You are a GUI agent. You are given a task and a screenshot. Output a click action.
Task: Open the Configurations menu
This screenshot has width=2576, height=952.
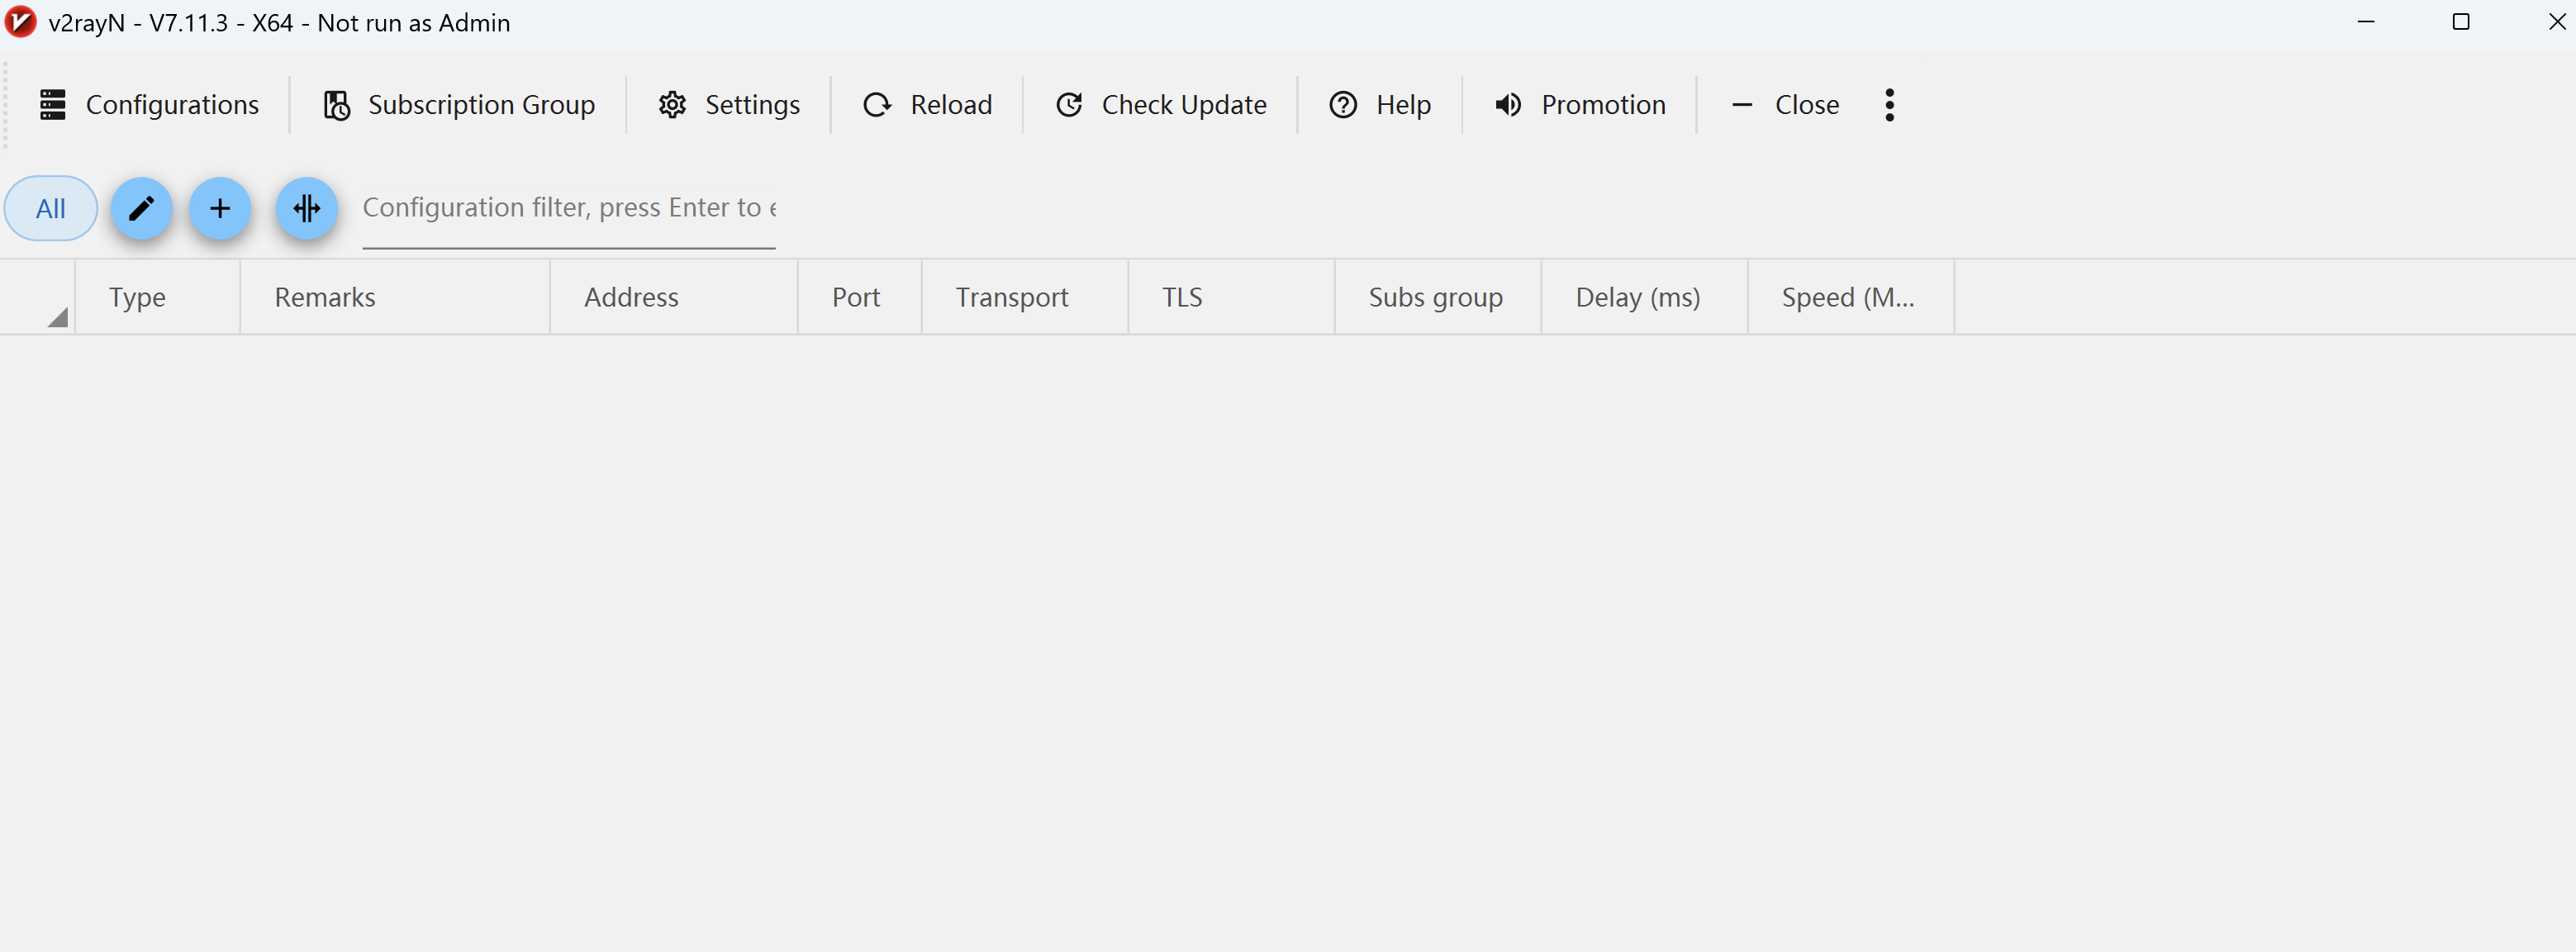pyautogui.click(x=149, y=105)
